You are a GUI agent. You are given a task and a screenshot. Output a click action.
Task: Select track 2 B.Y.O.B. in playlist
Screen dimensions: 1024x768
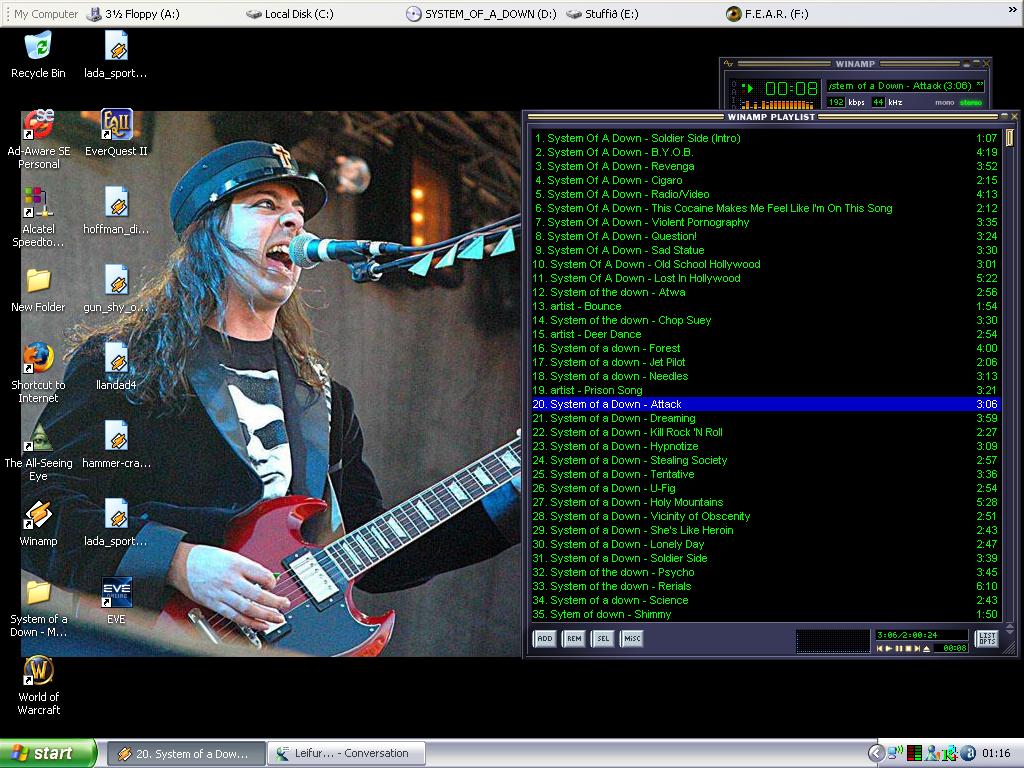click(766, 152)
